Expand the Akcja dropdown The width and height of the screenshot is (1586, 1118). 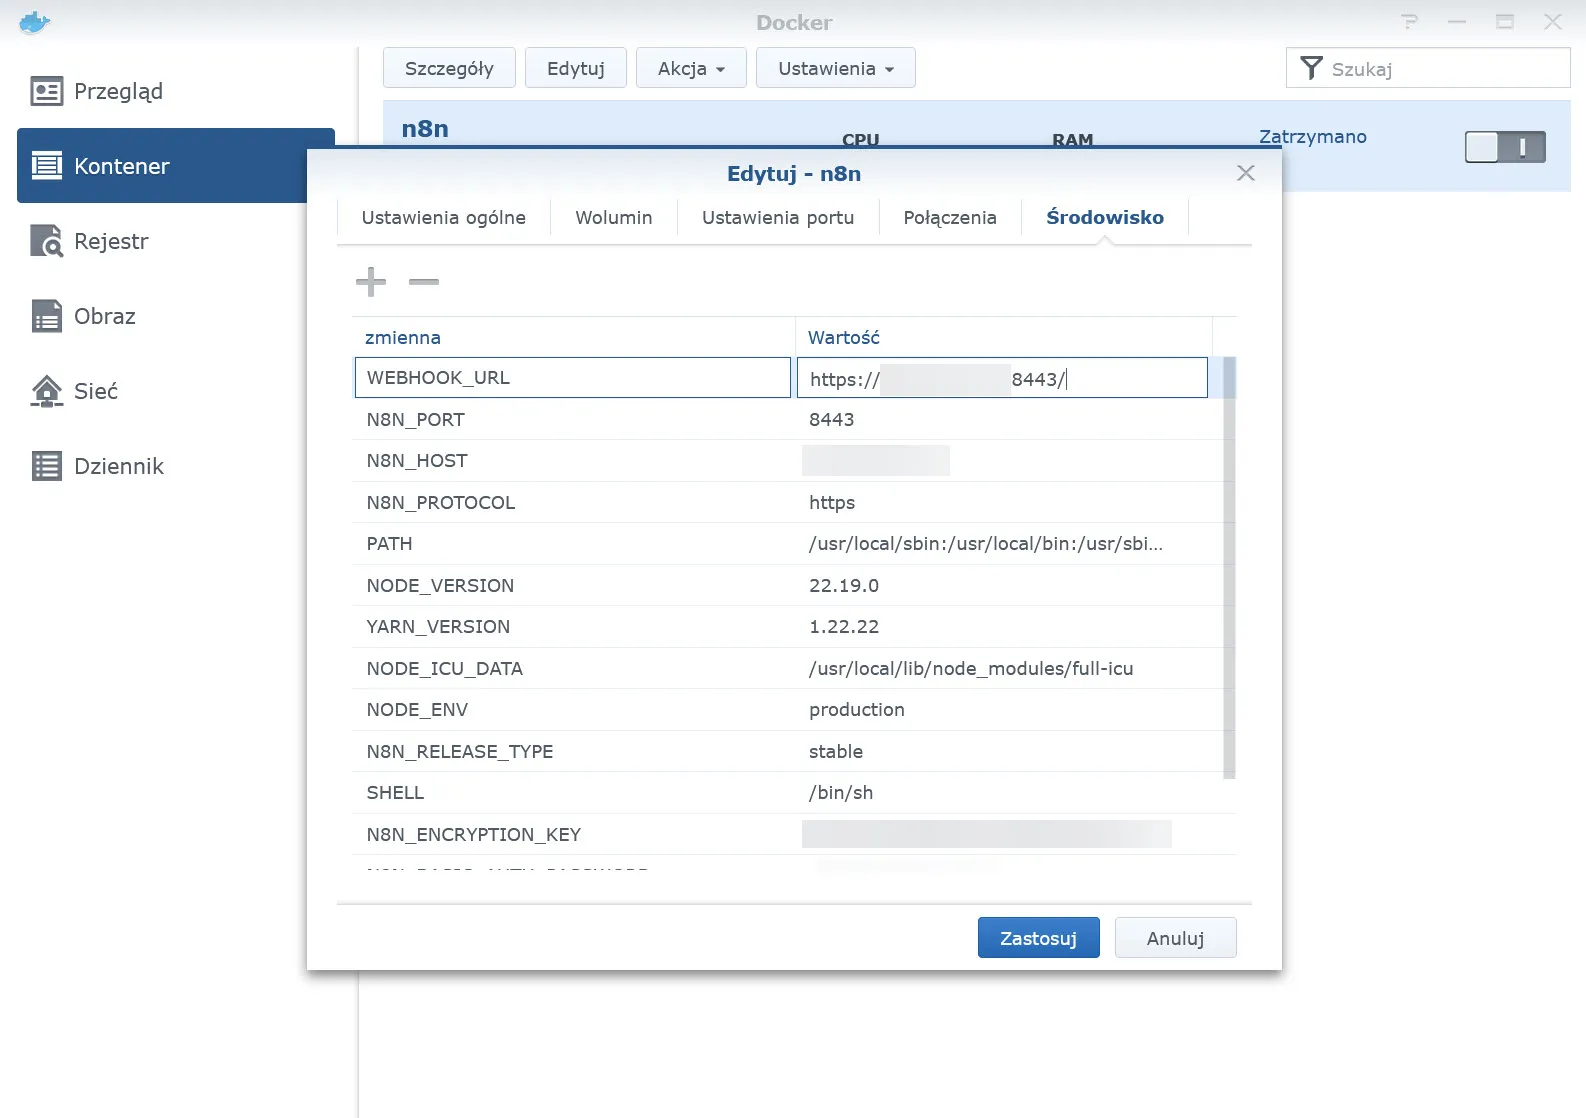coord(691,68)
